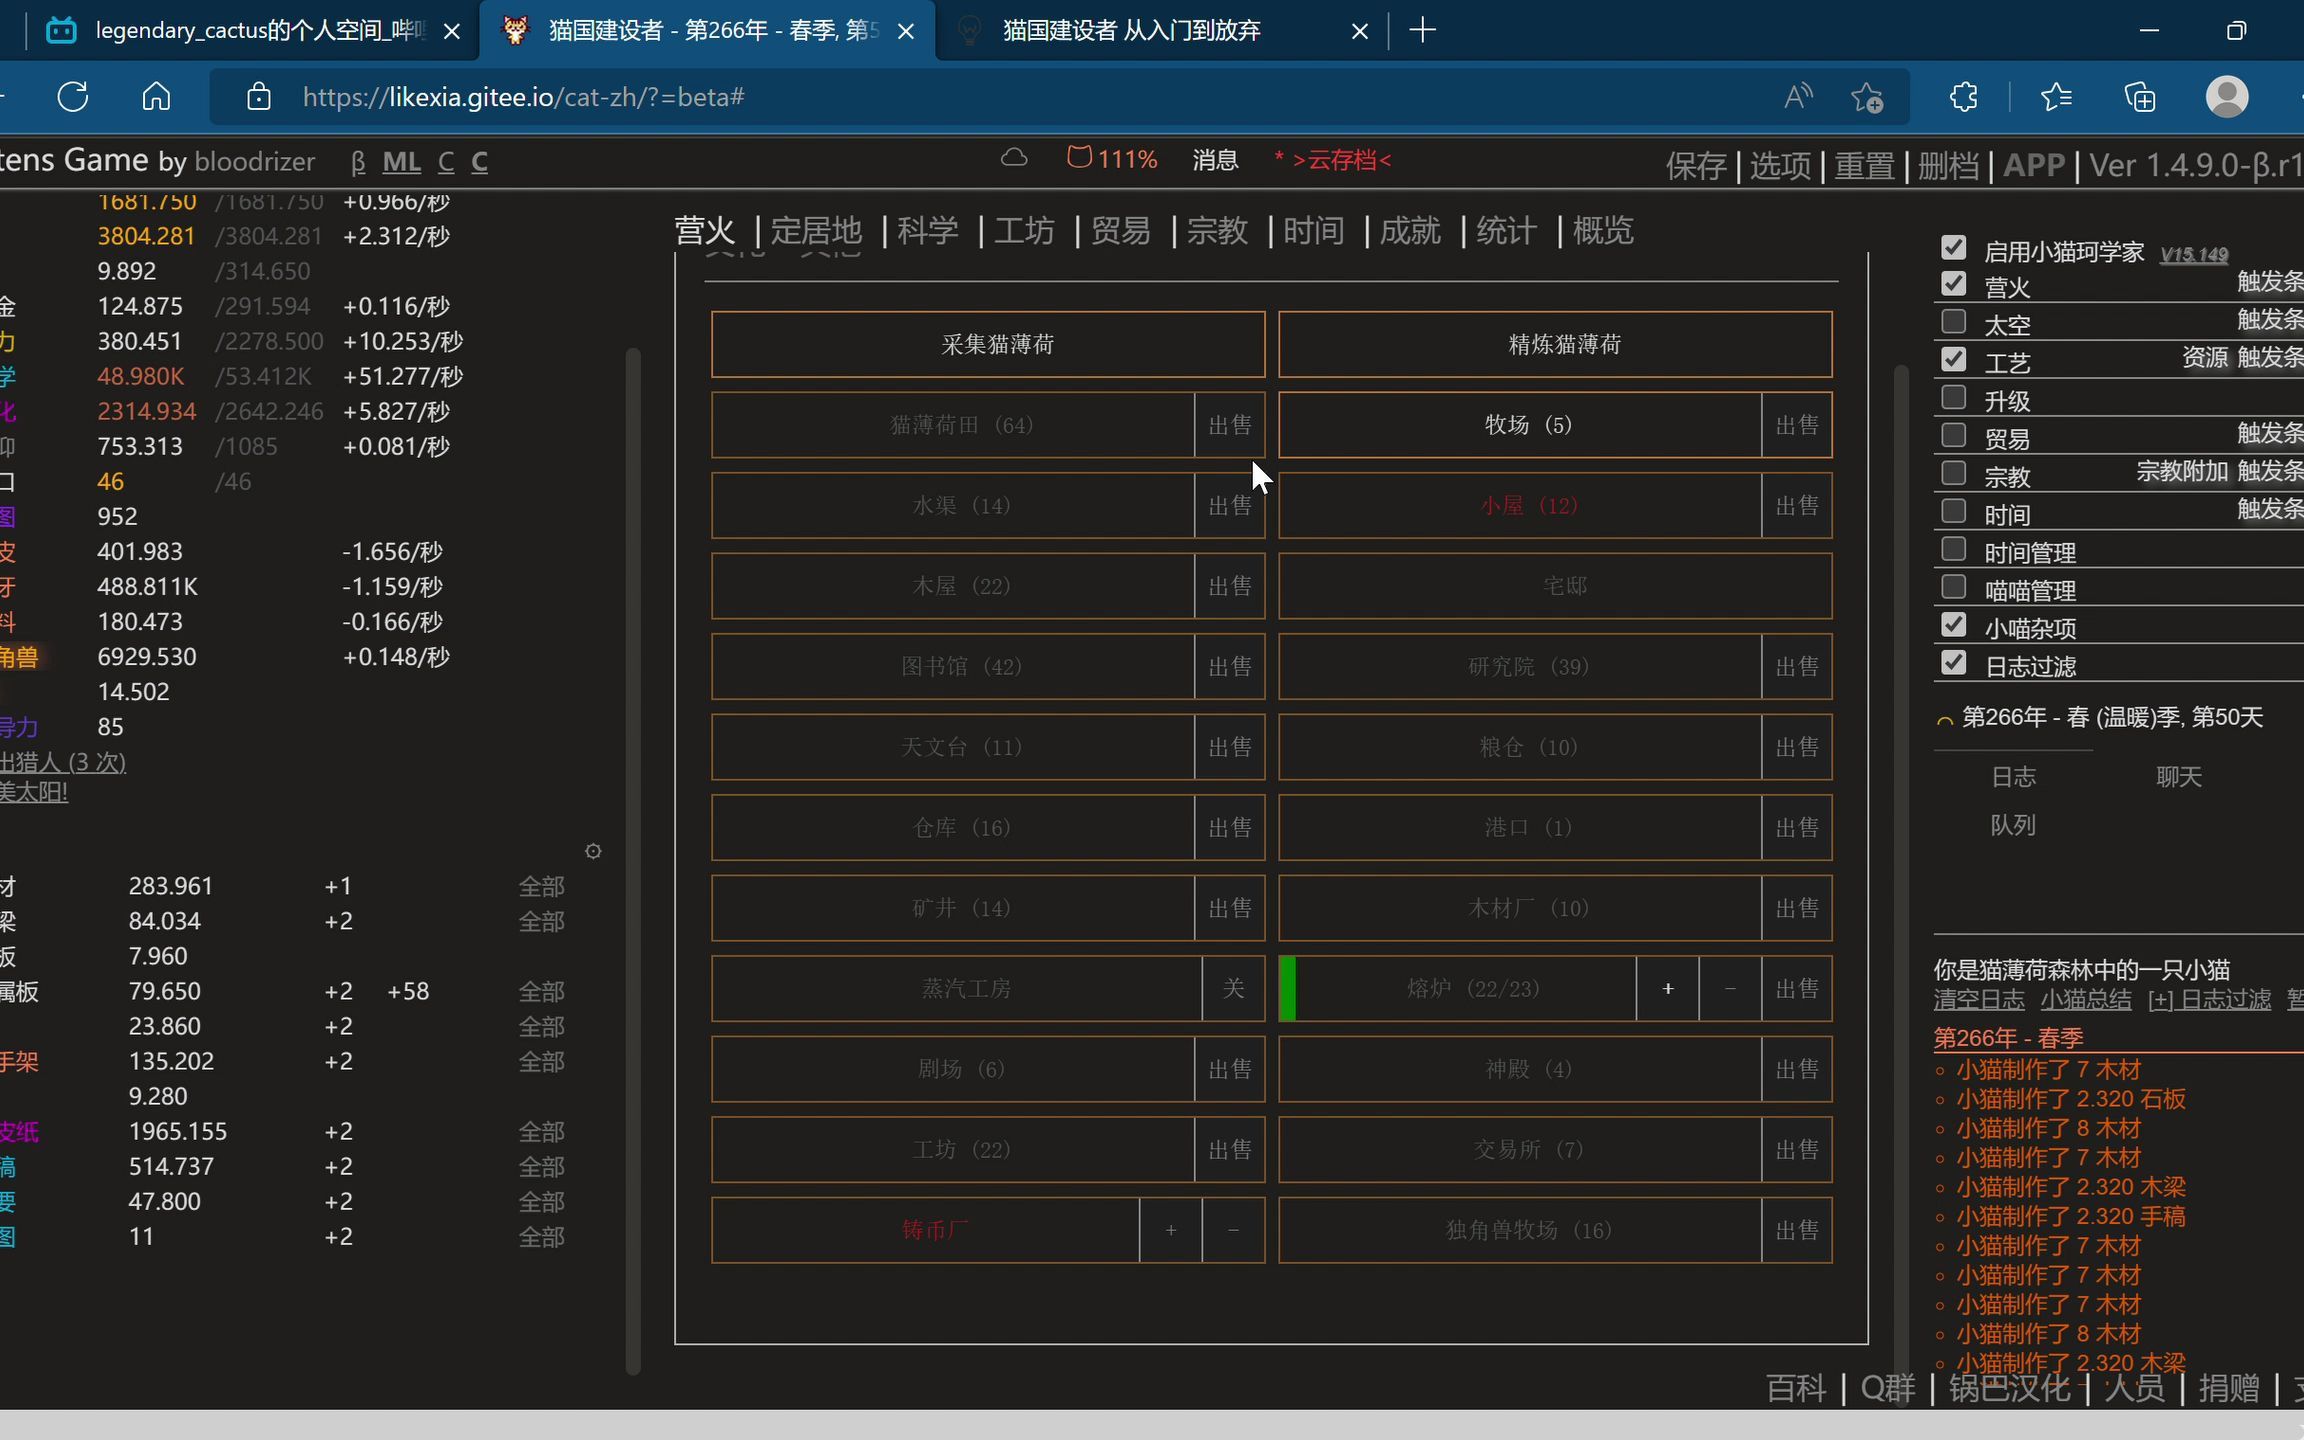Click left resource panel scrollbar

[x=632, y=860]
